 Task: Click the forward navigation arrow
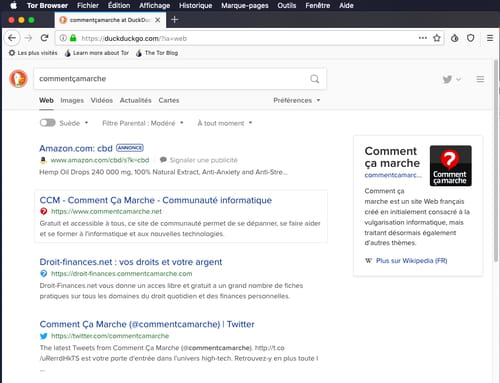pos(28,38)
